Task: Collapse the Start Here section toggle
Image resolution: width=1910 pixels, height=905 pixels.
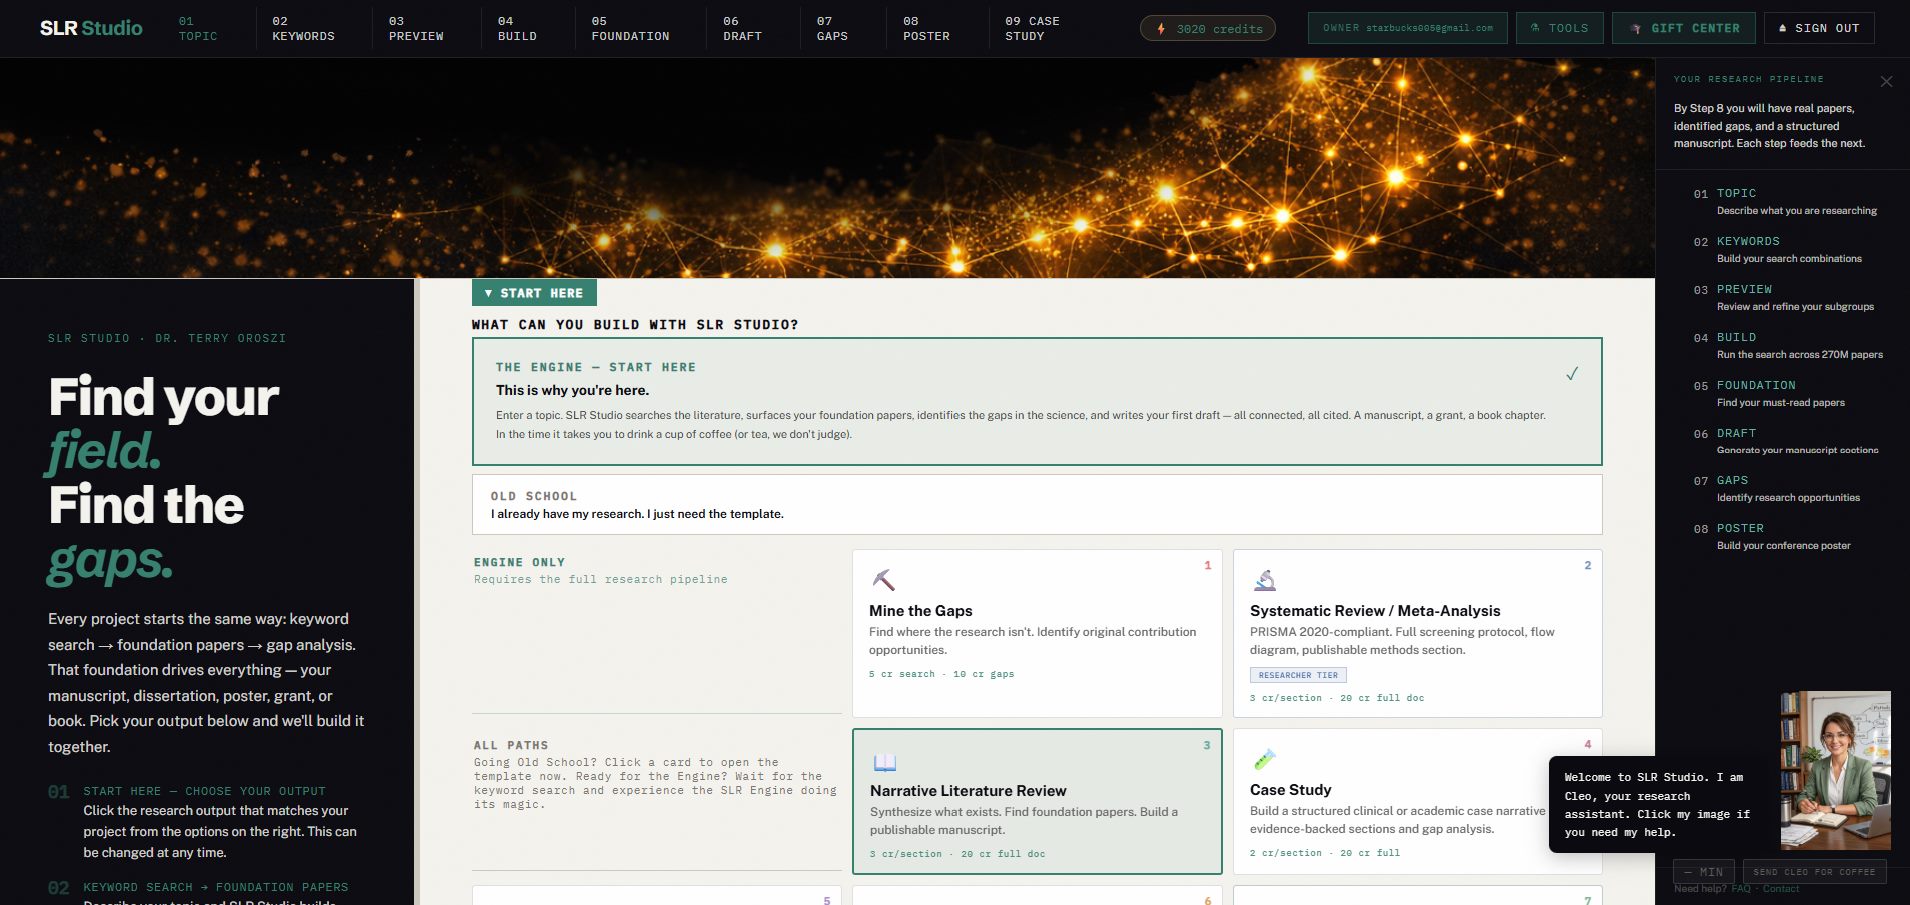Action: [x=534, y=293]
